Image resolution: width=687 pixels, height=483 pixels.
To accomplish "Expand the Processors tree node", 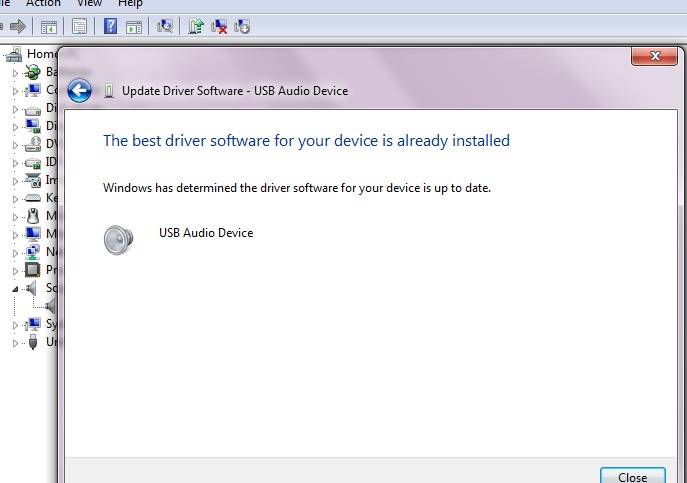I will tap(15, 271).
